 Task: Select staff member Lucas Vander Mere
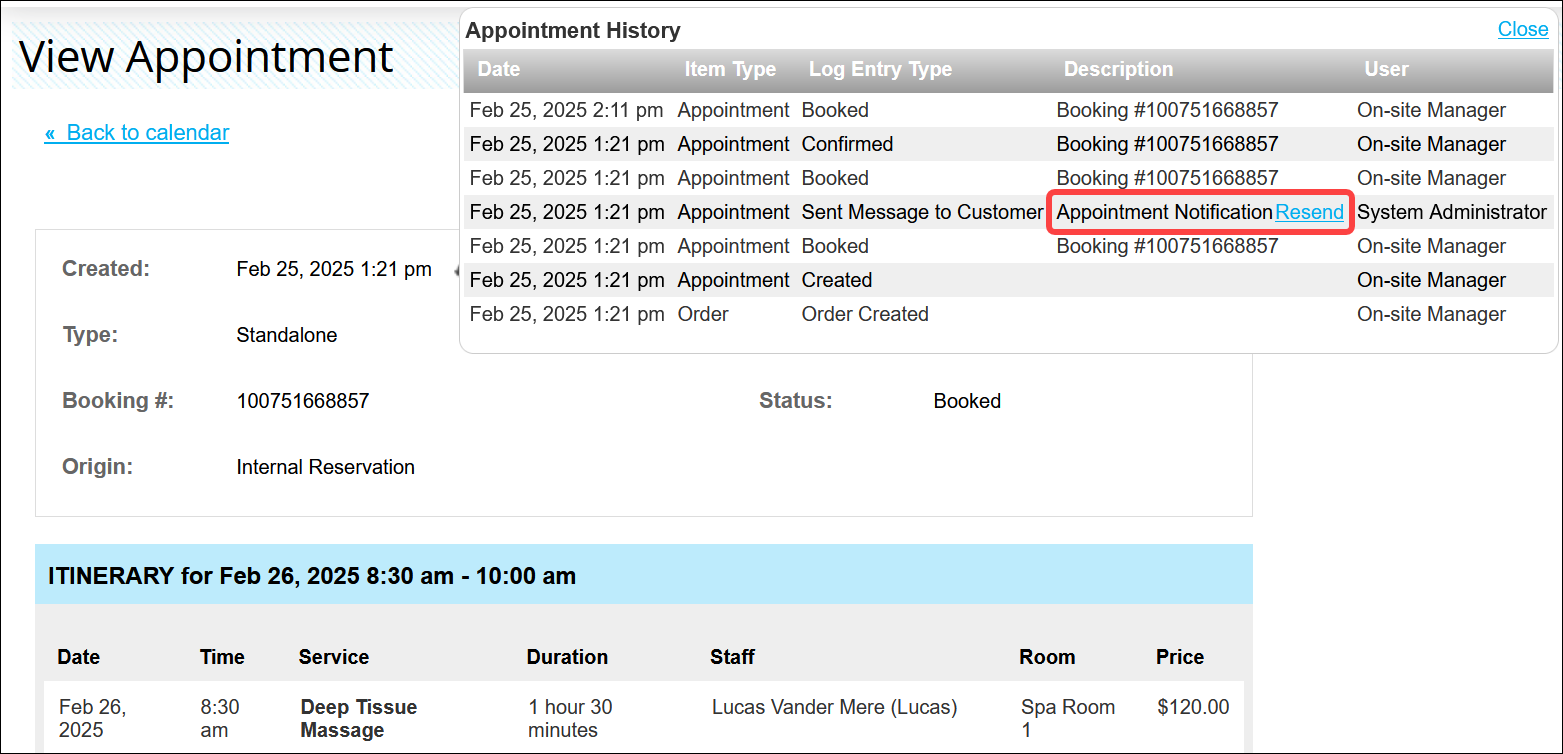tap(834, 707)
